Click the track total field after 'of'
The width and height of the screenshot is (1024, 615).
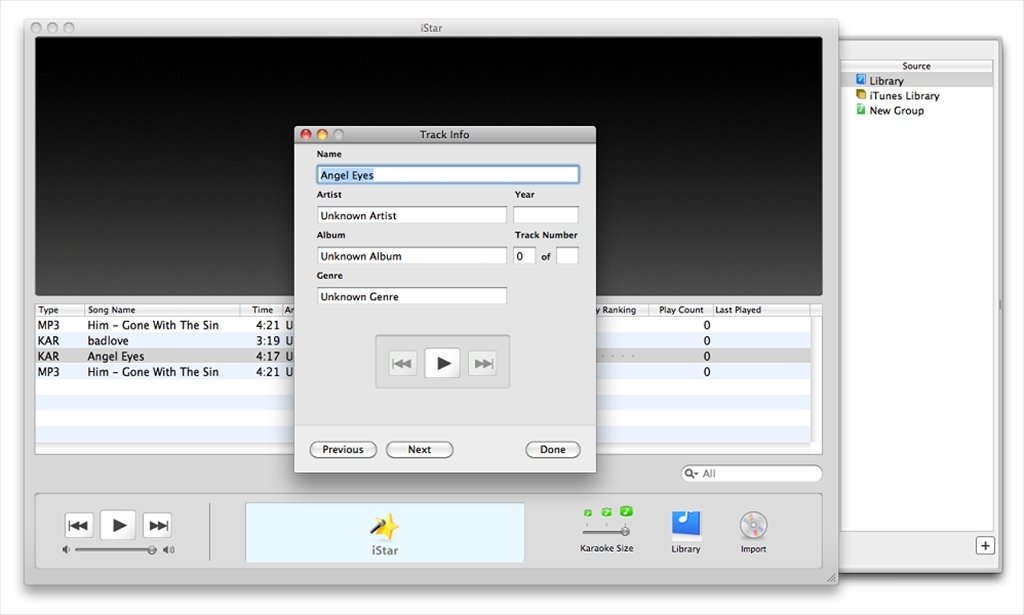tap(567, 255)
